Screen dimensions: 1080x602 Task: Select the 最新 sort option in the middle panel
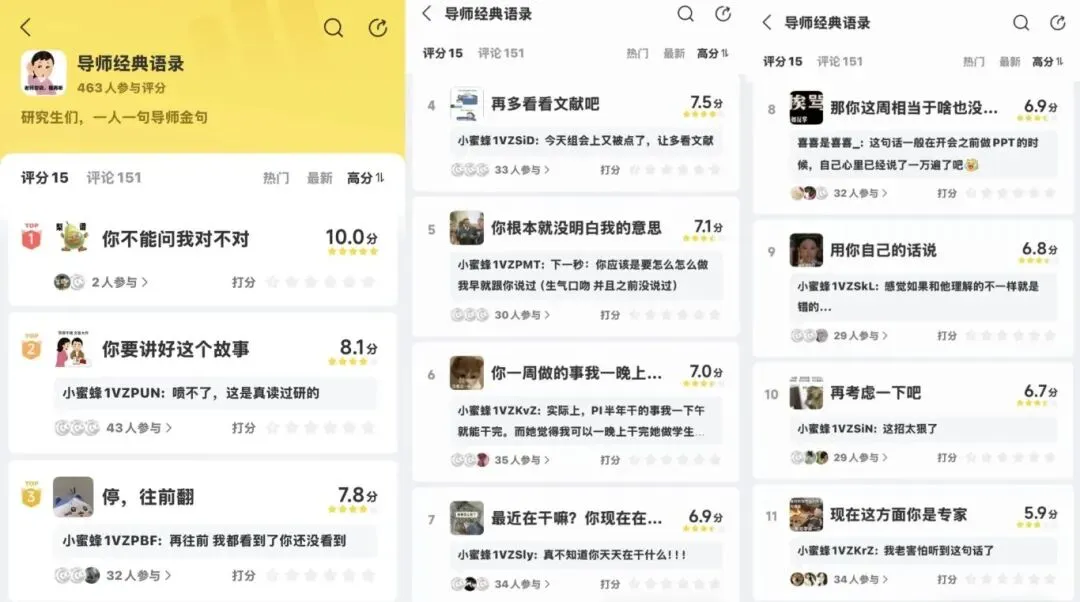pyautogui.click(x=674, y=53)
